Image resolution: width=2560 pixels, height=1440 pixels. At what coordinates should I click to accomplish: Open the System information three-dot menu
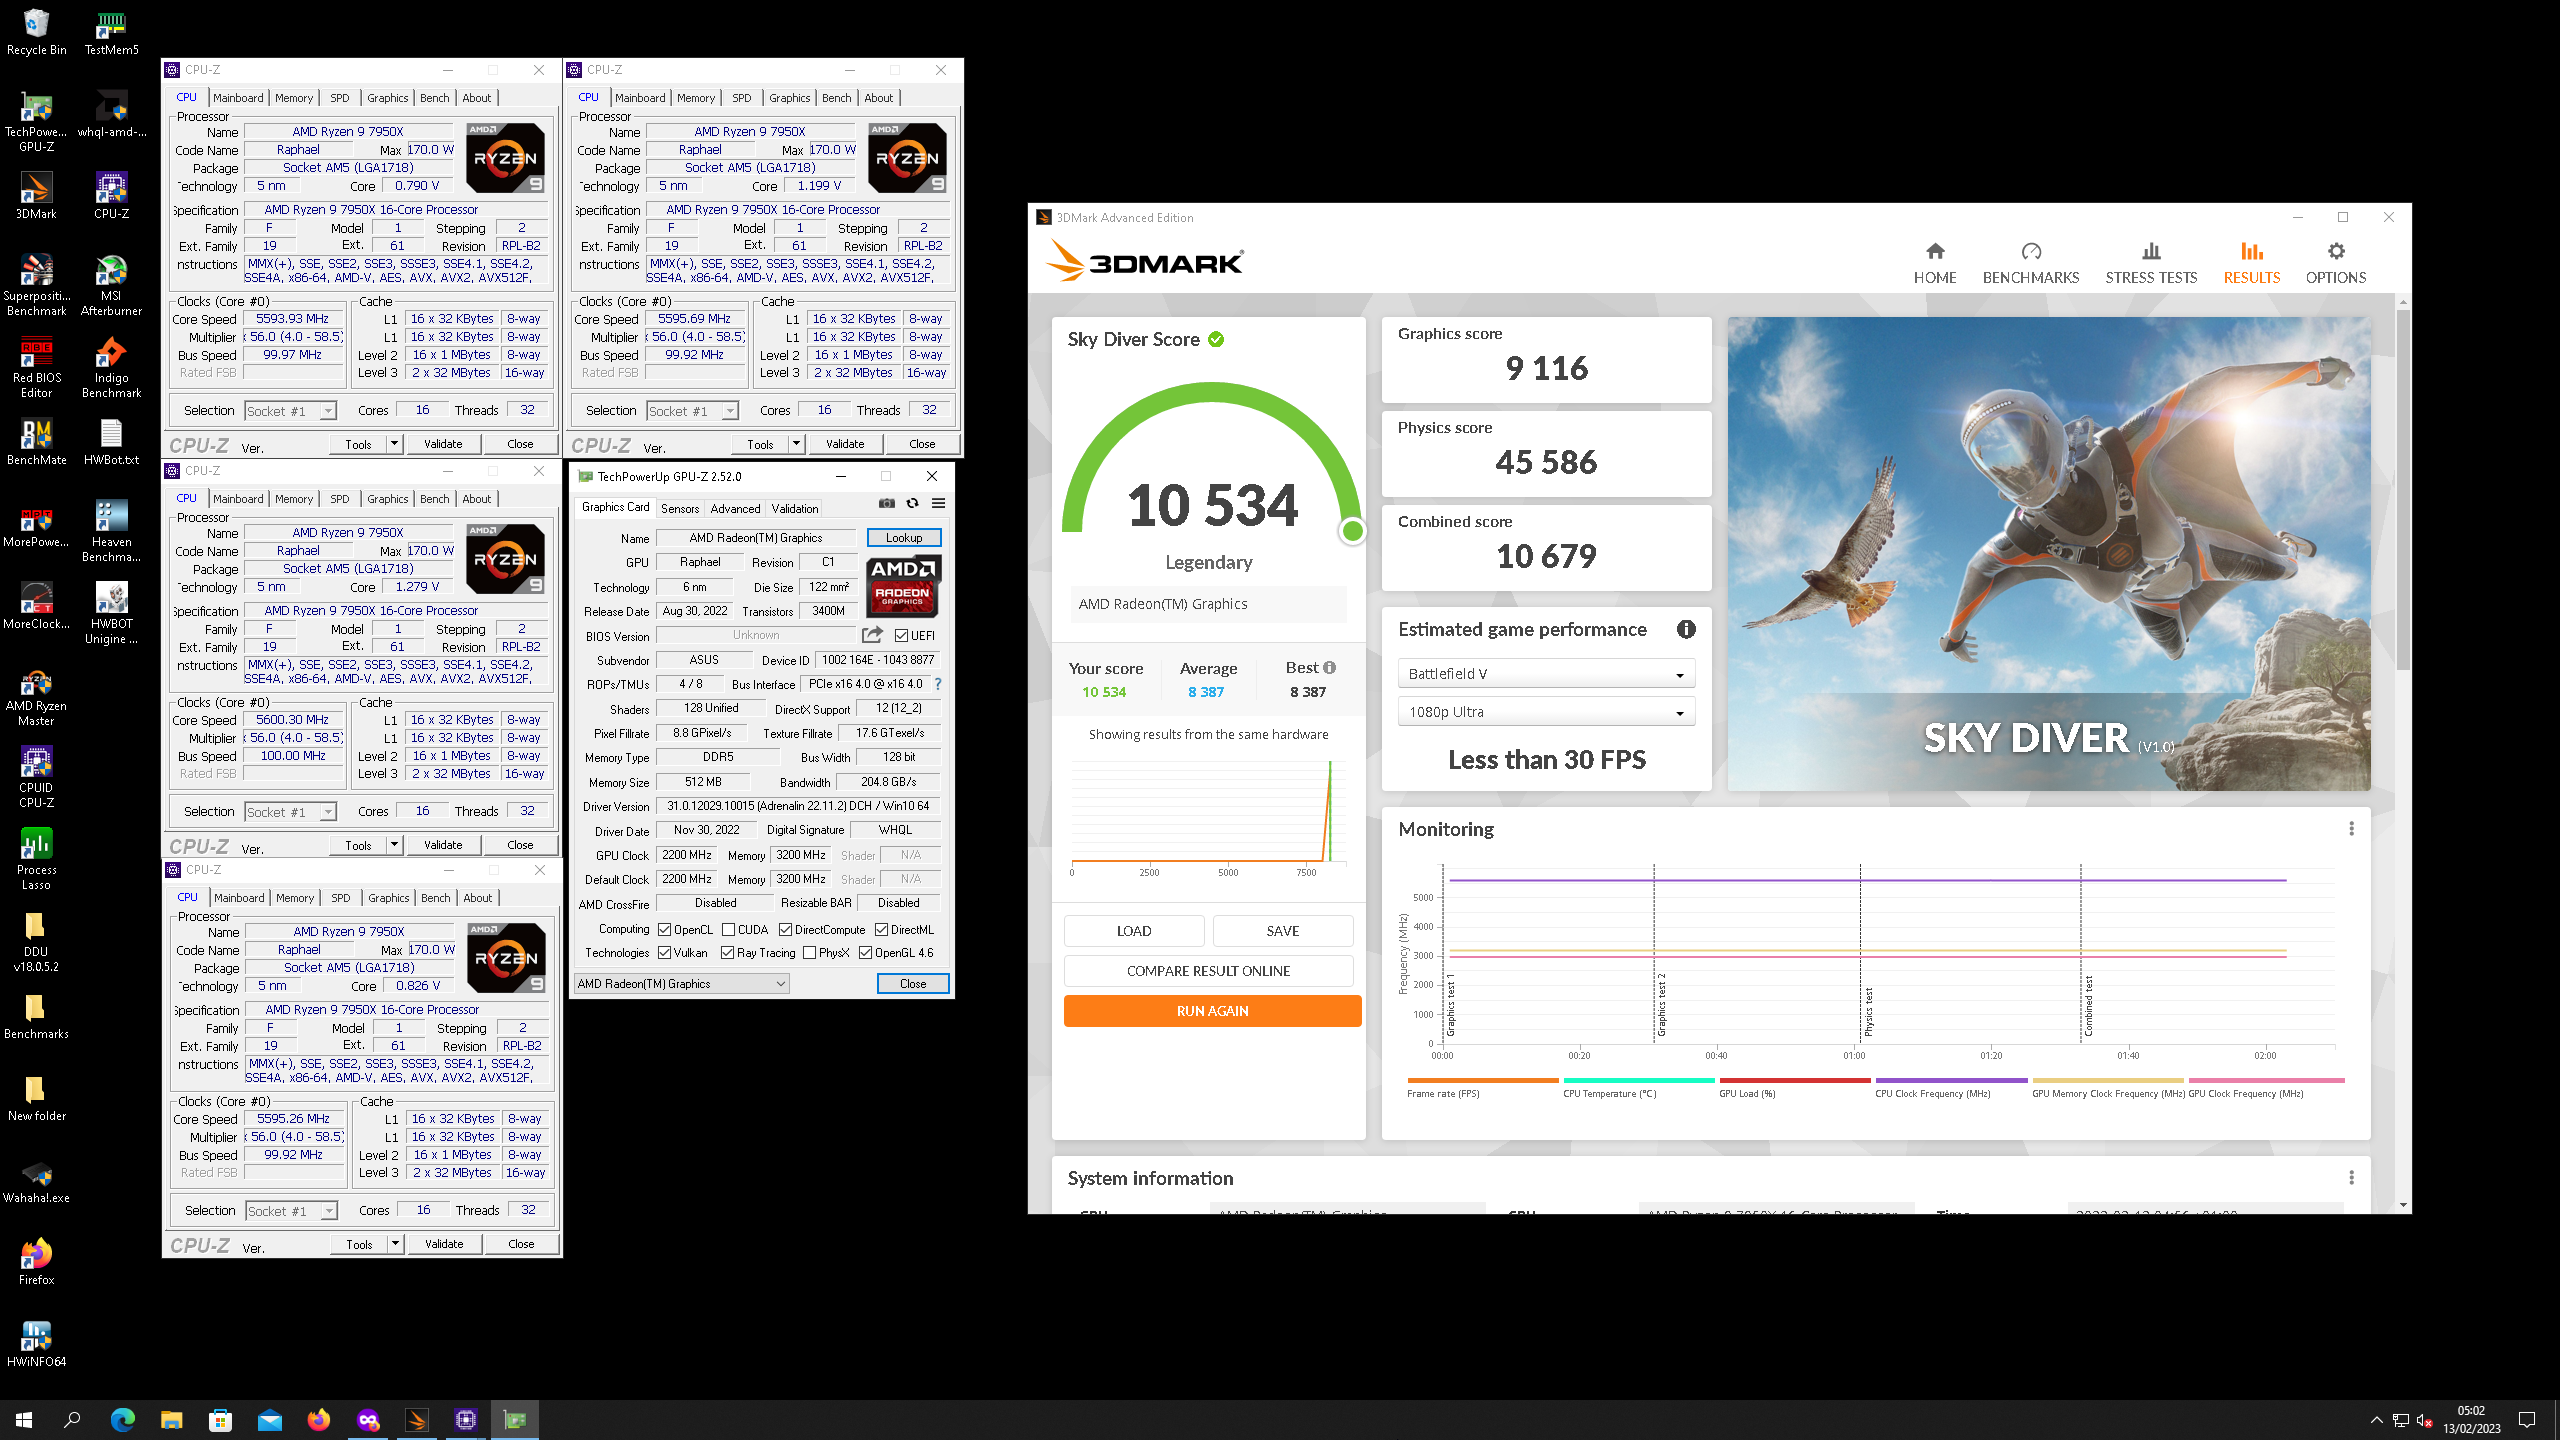[2351, 1178]
